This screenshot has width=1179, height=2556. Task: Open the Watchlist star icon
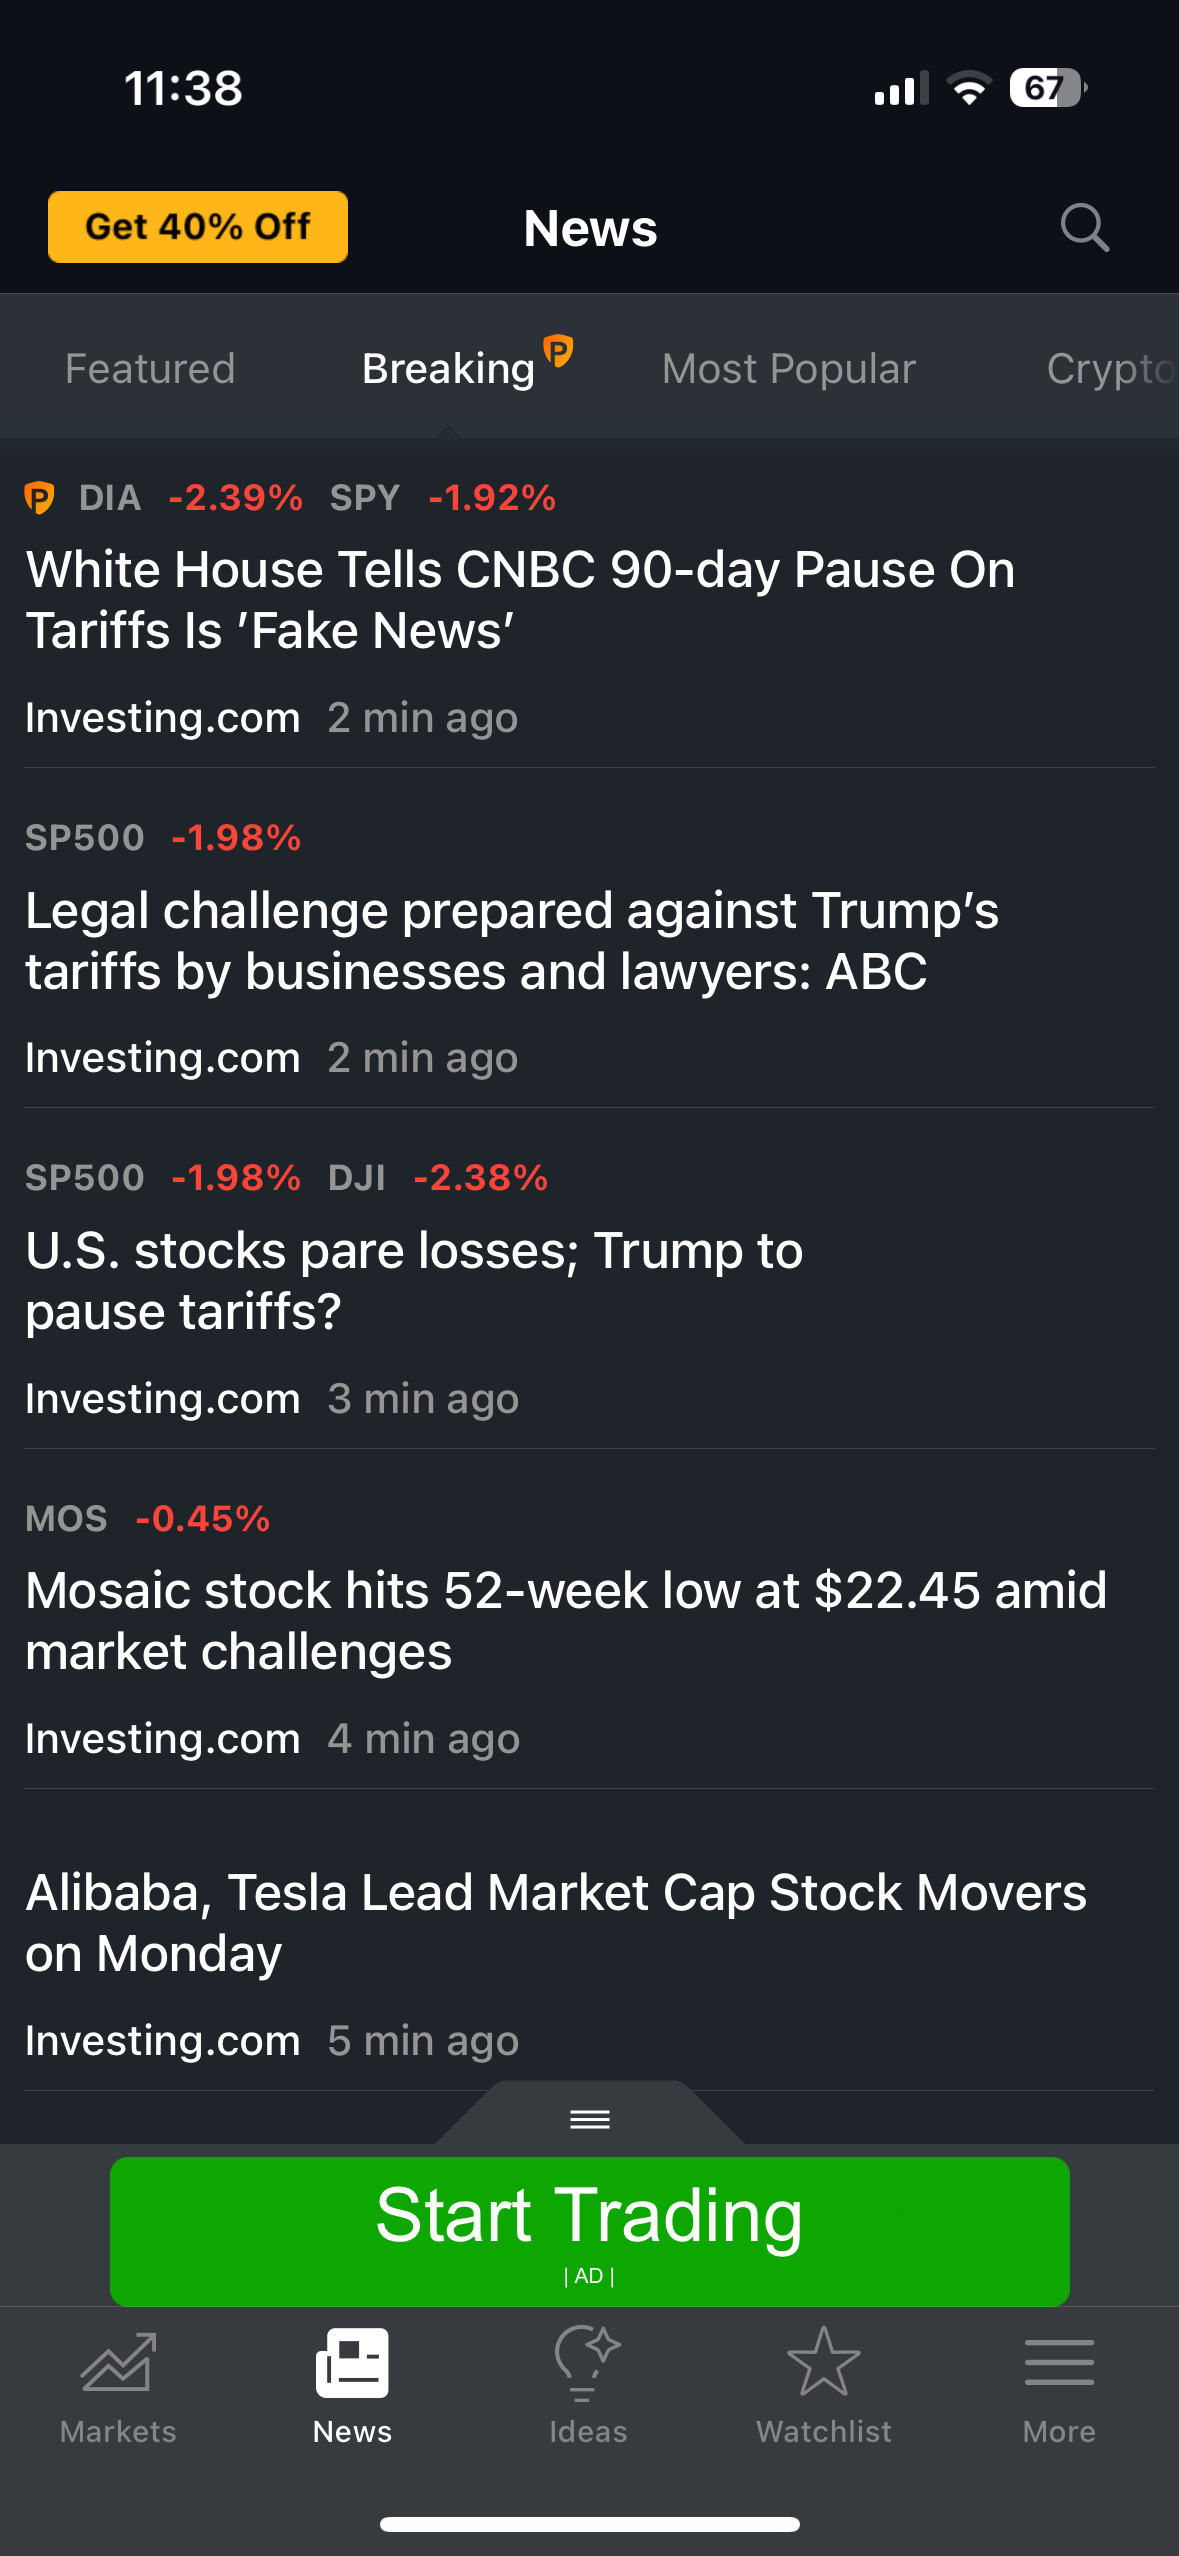(823, 2362)
